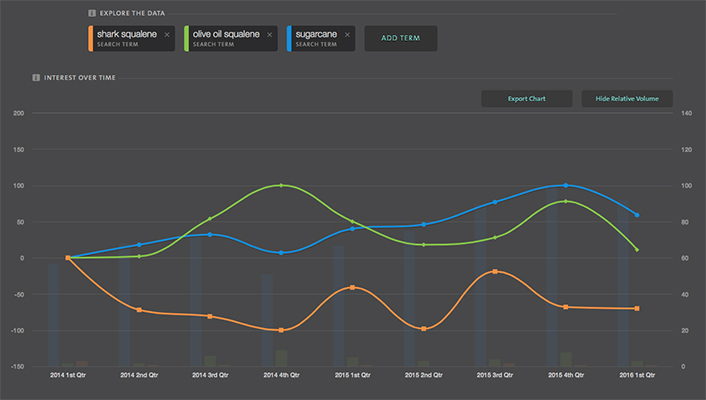The width and height of the screenshot is (706, 400).
Task: Click shark squalene low point at 2015 2nd Qtr
Action: (x=424, y=329)
